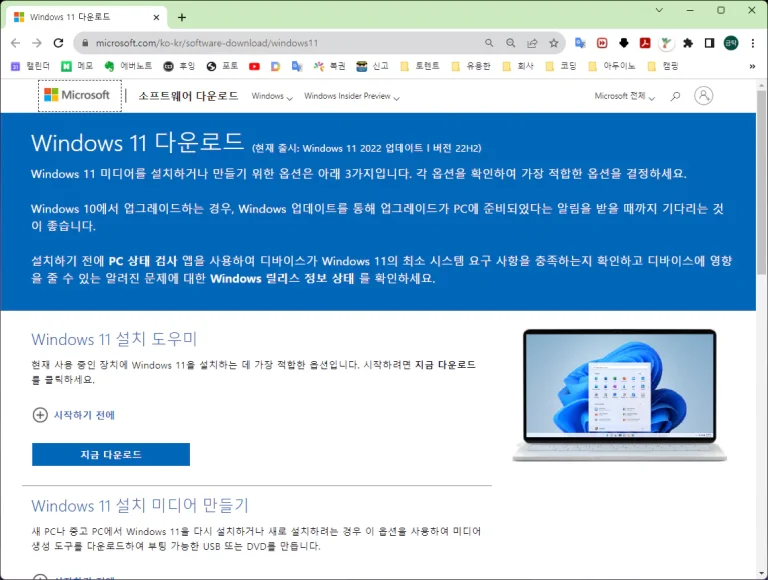
Task: Click the sprout-shaped extension icon
Action: [666, 43]
